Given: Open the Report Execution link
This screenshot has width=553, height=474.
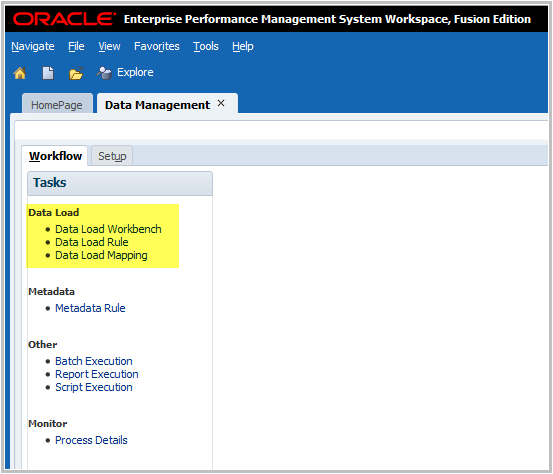Looking at the screenshot, I should pos(97,374).
